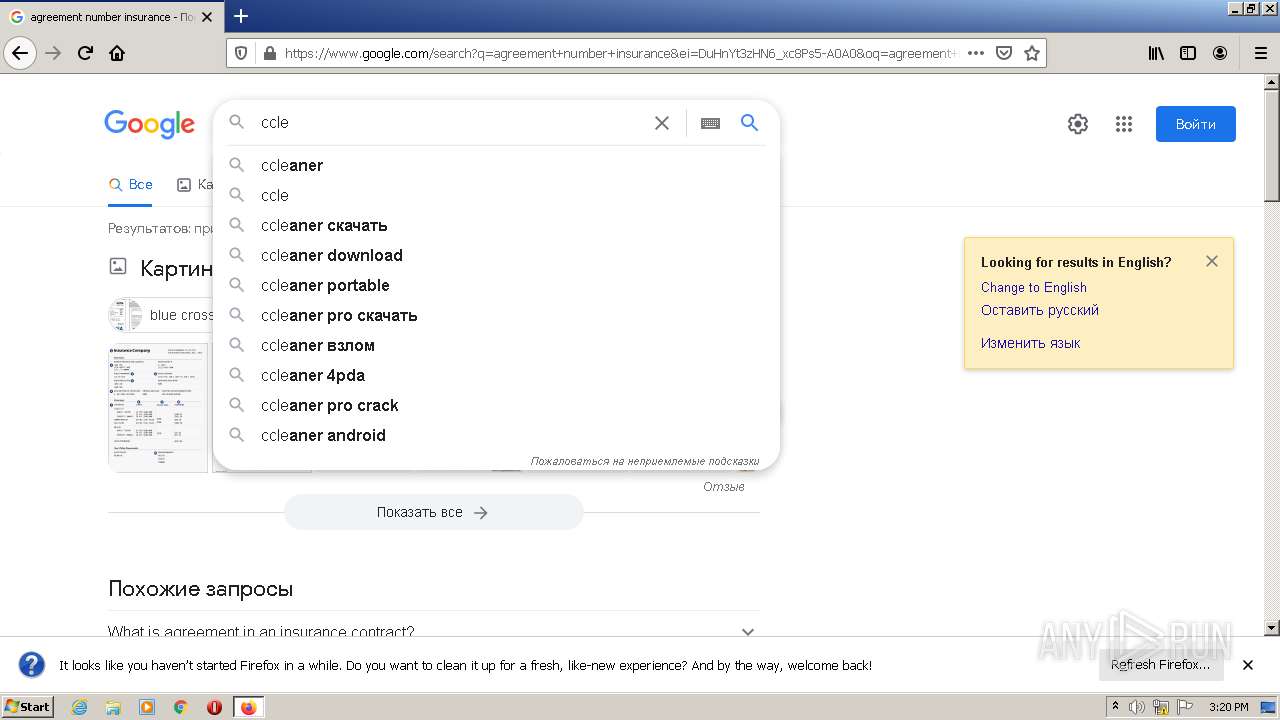Image resolution: width=1280 pixels, height=720 pixels.
Task: Open File Explorer from taskbar
Action: 113,707
